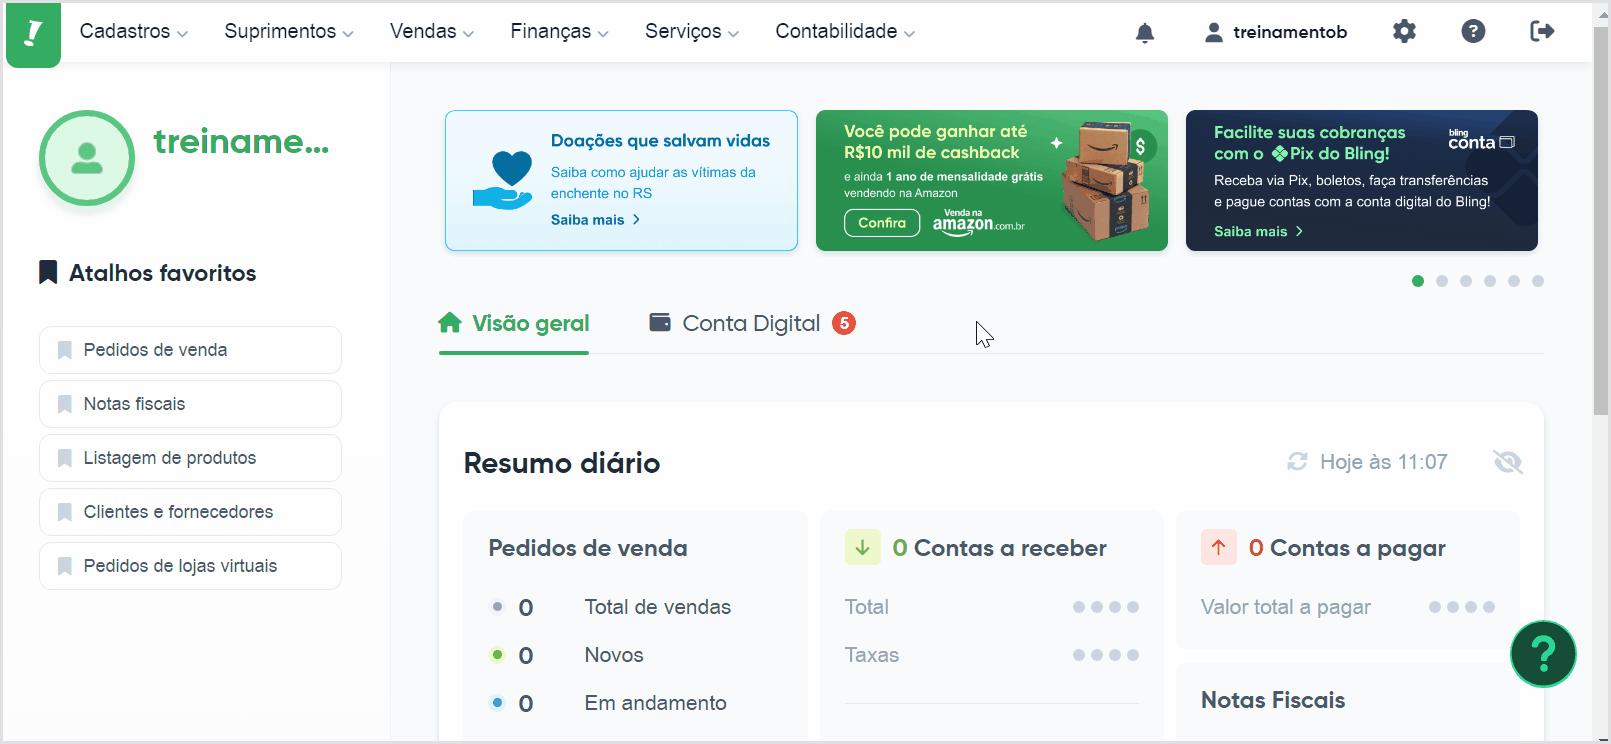Click the Amazon logo in the cashback banner
The image size is (1611, 744).
point(978,221)
